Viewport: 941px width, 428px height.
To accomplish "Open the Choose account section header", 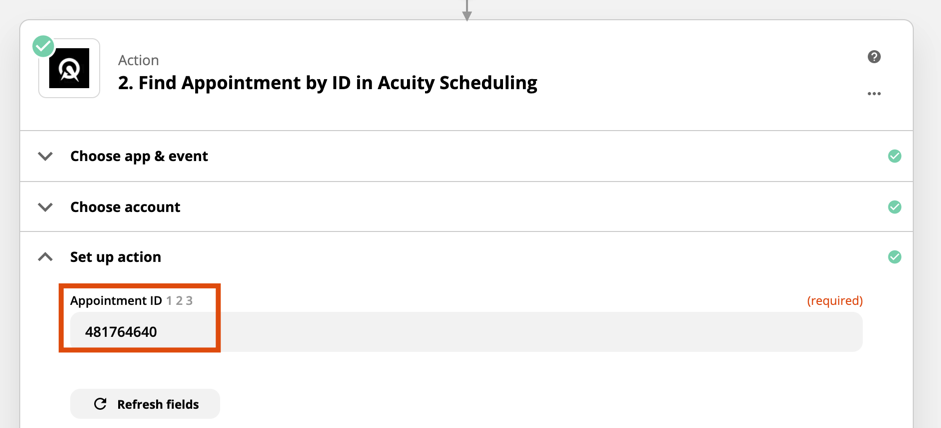I will (x=466, y=207).
